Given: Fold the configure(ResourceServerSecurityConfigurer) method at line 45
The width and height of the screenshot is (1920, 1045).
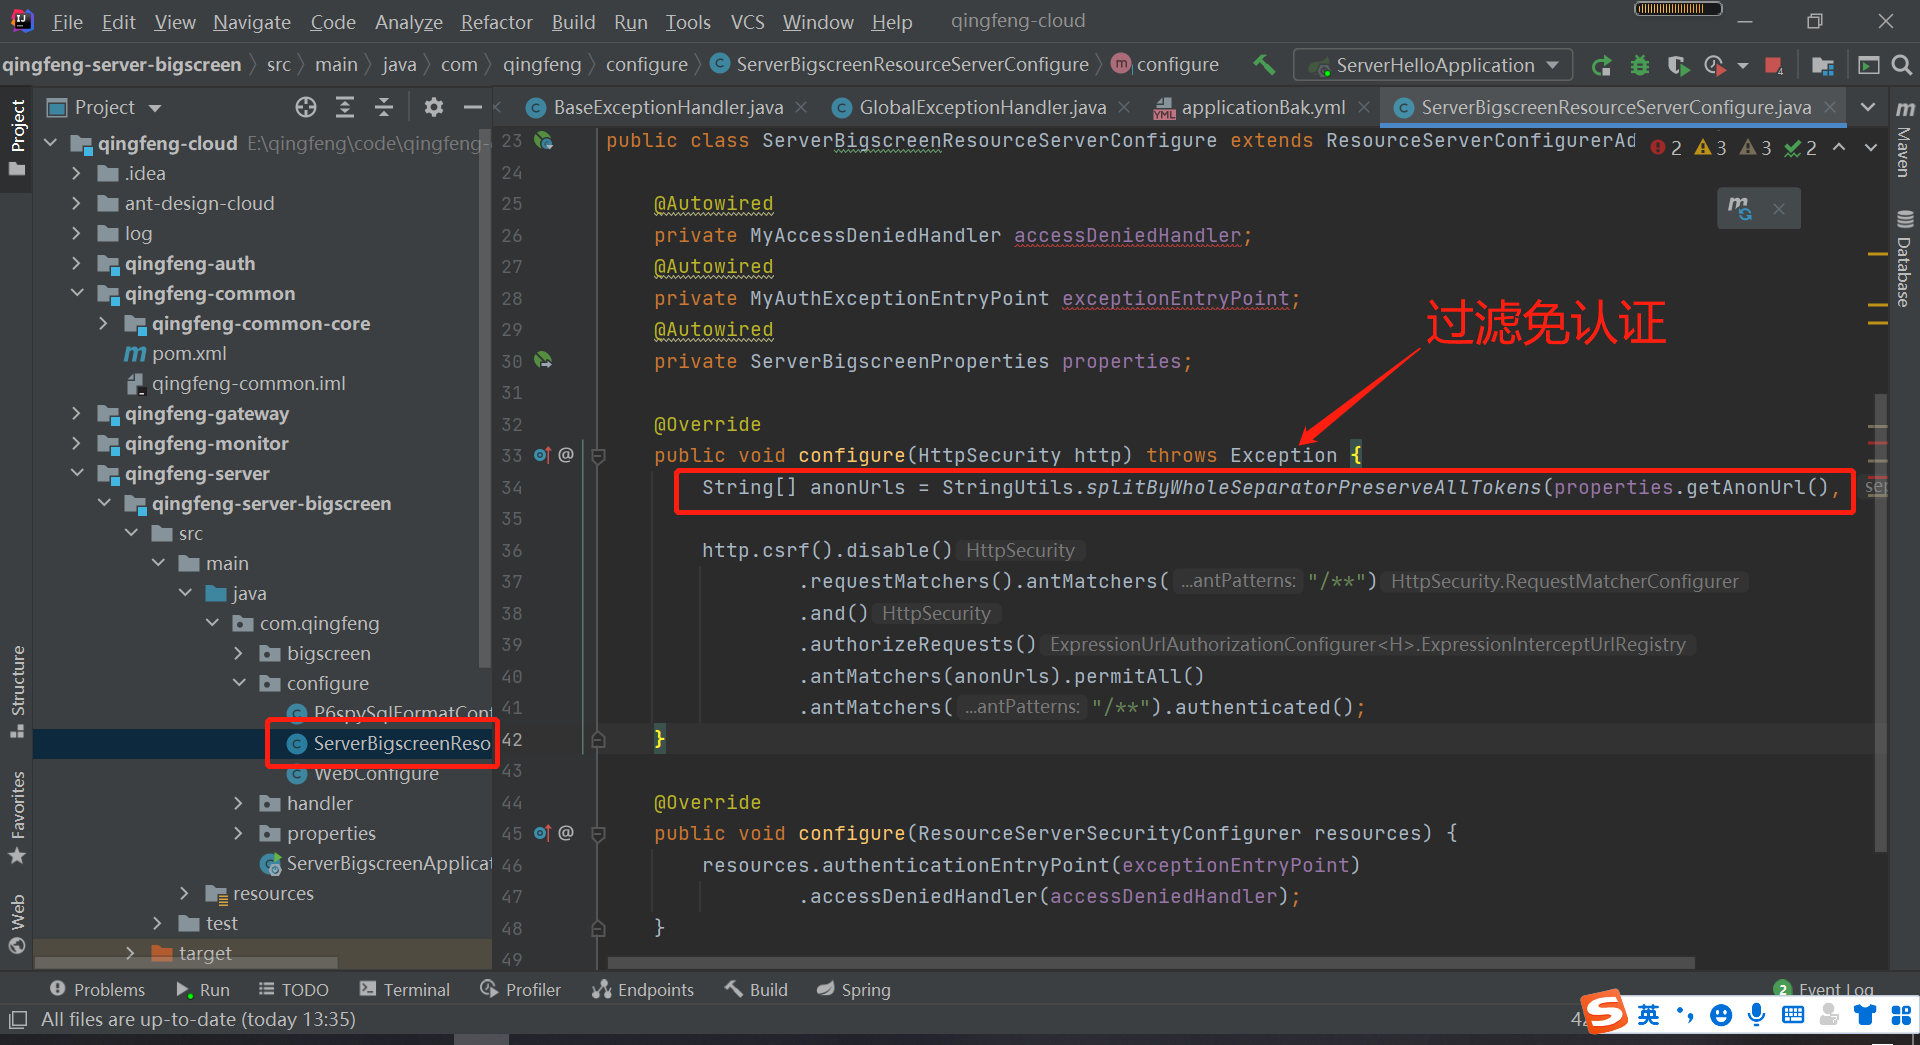Looking at the screenshot, I should 598,834.
